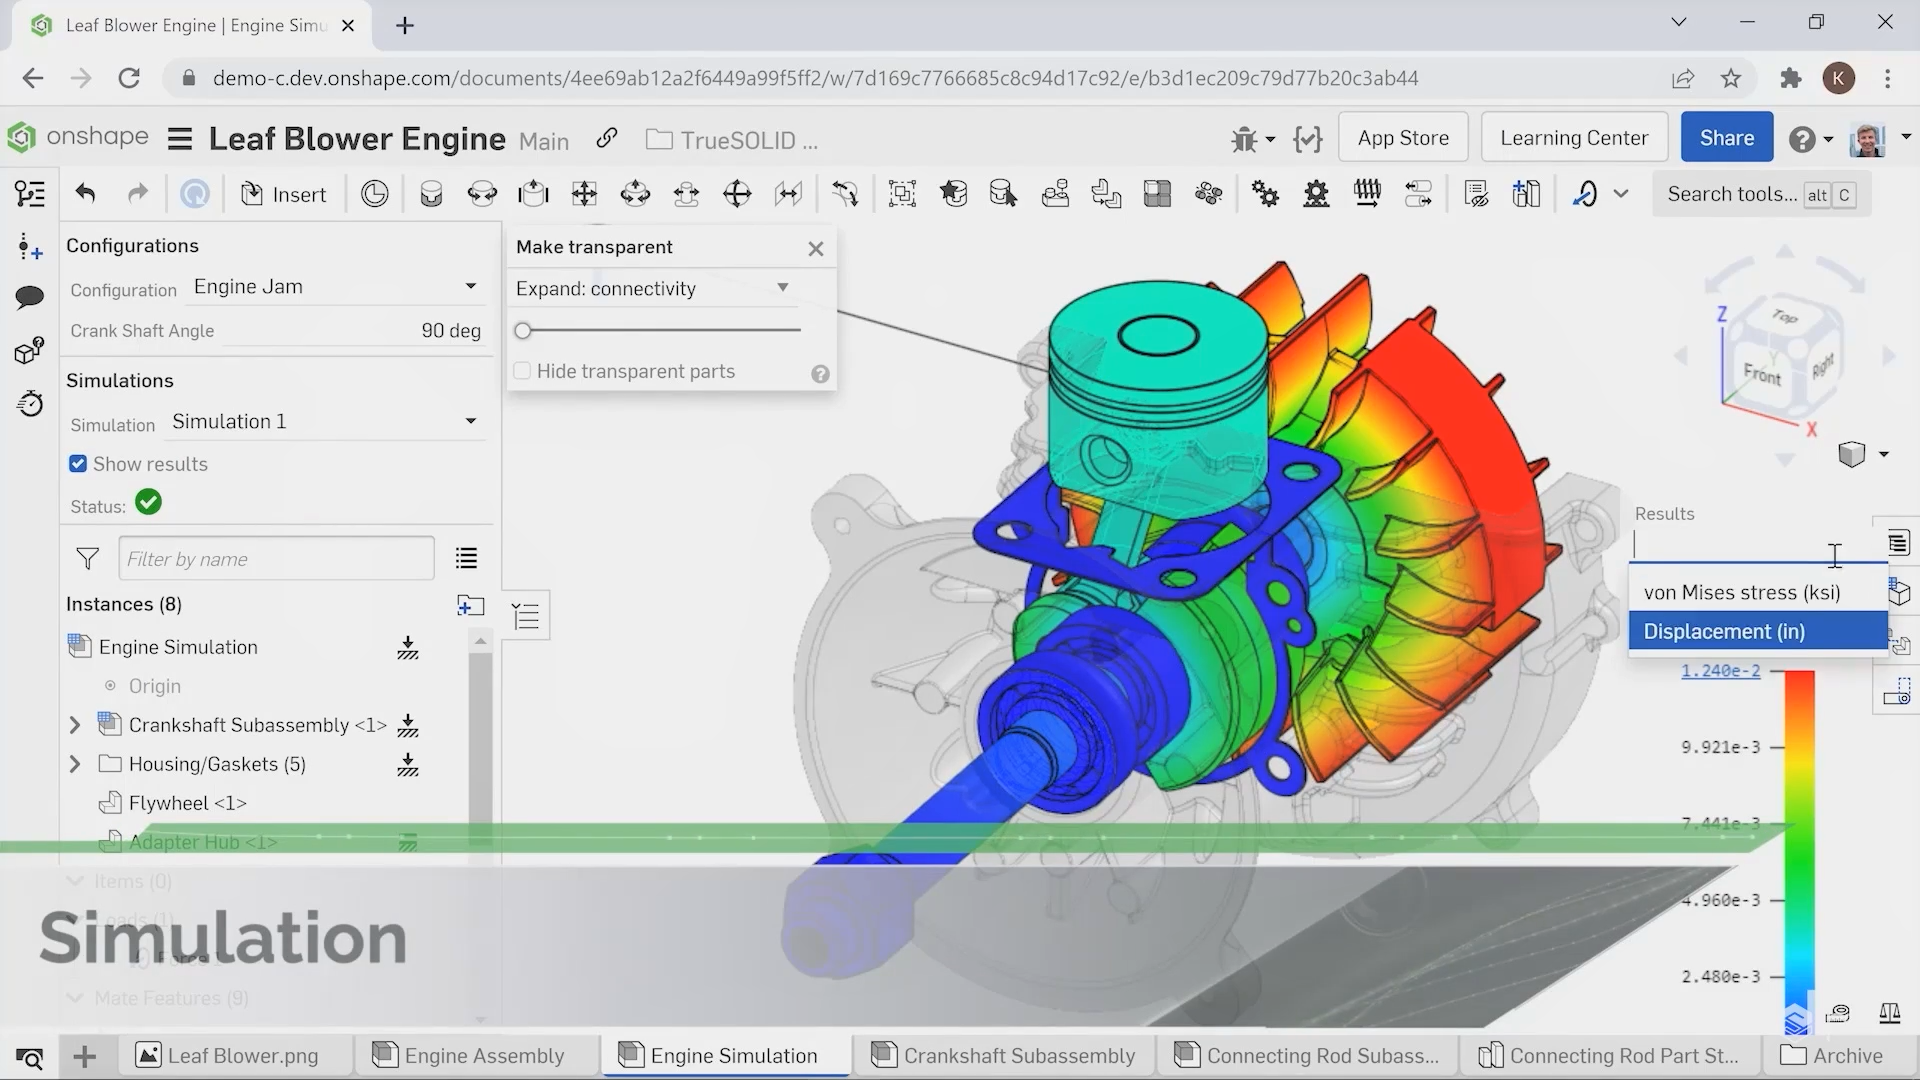Open the instance list sidebar icon
1920x1080 pixels.
pyautogui.click(x=30, y=194)
